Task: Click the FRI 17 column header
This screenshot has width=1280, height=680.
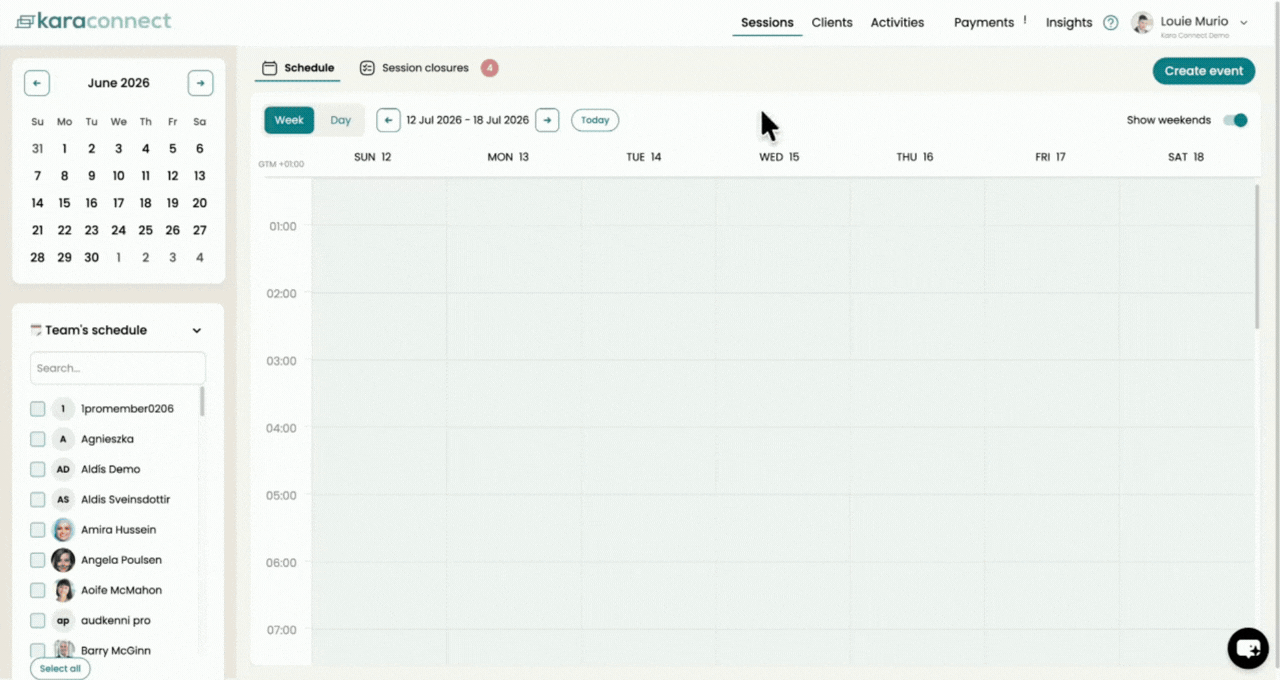Action: (1050, 157)
